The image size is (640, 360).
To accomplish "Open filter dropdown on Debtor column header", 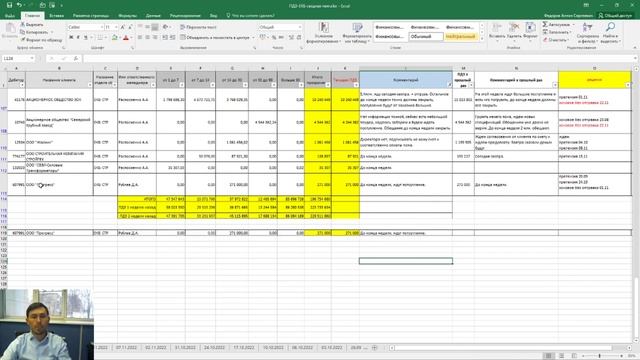I will coord(22,85).
